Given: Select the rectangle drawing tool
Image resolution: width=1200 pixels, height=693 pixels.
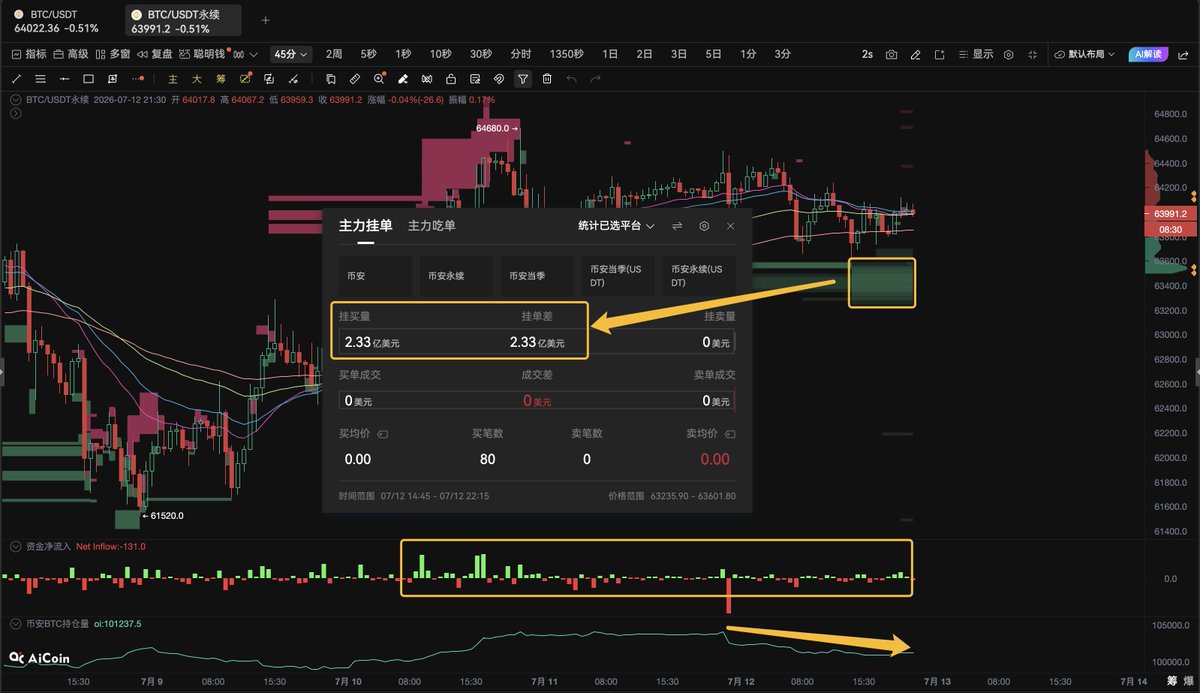Looking at the screenshot, I should coord(88,78).
